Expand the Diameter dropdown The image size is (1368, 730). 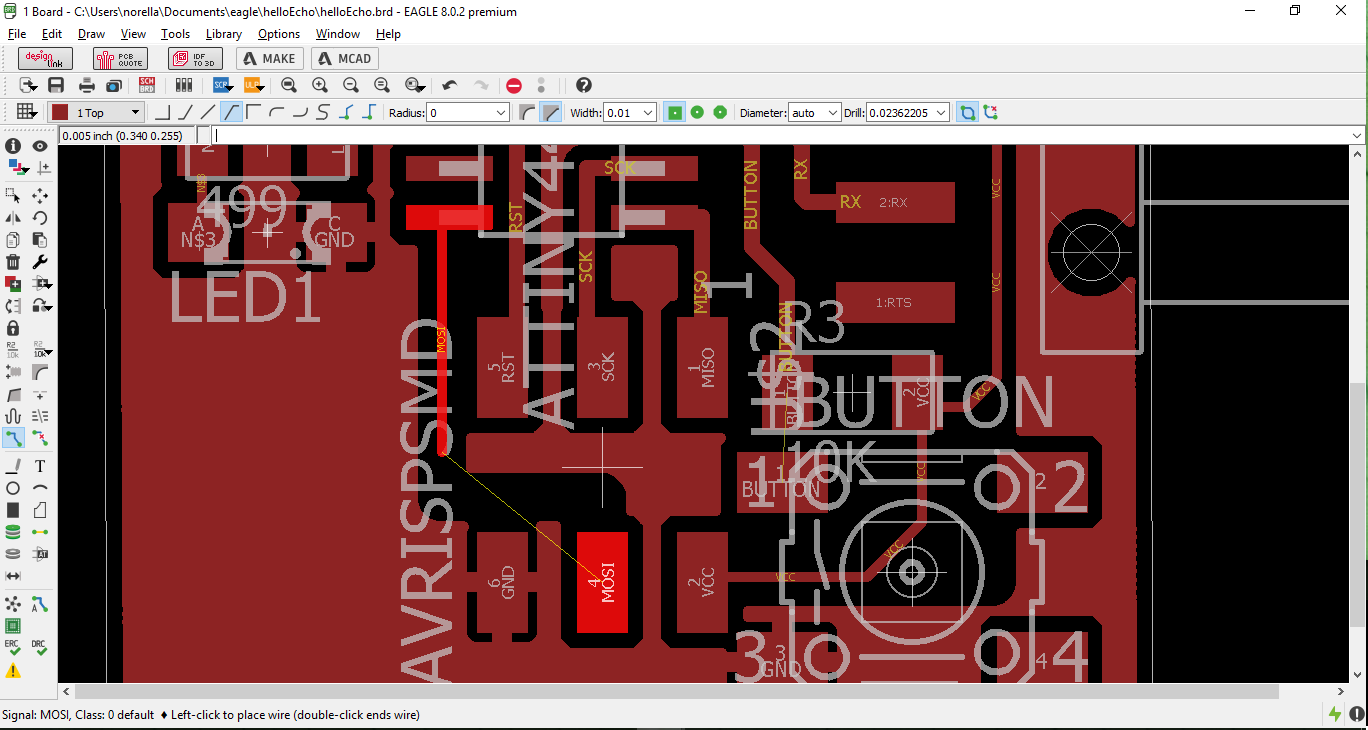[832, 113]
